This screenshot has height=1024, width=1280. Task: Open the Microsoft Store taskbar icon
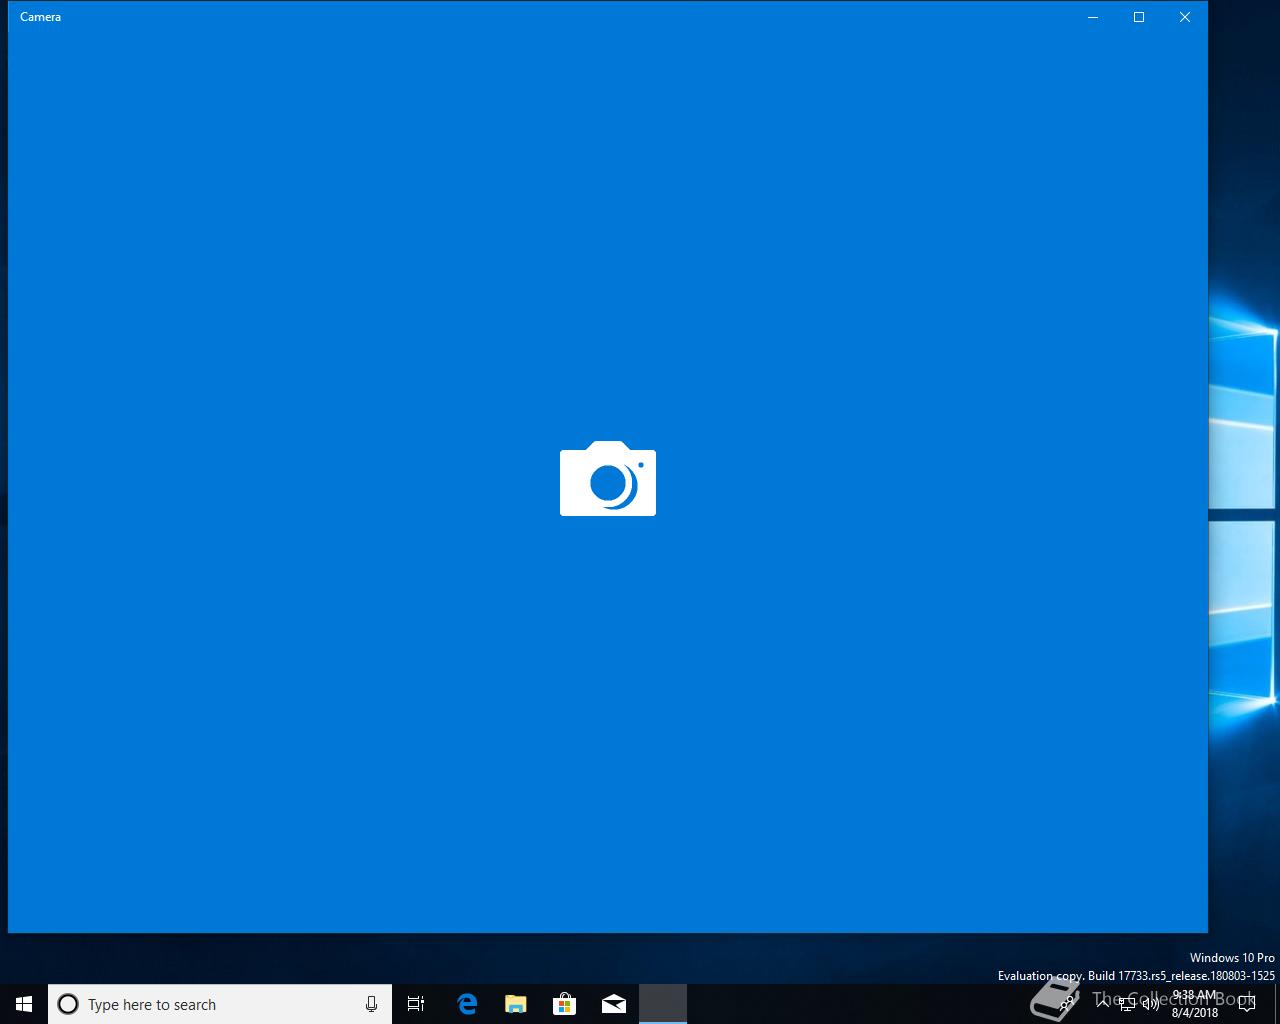click(565, 1004)
